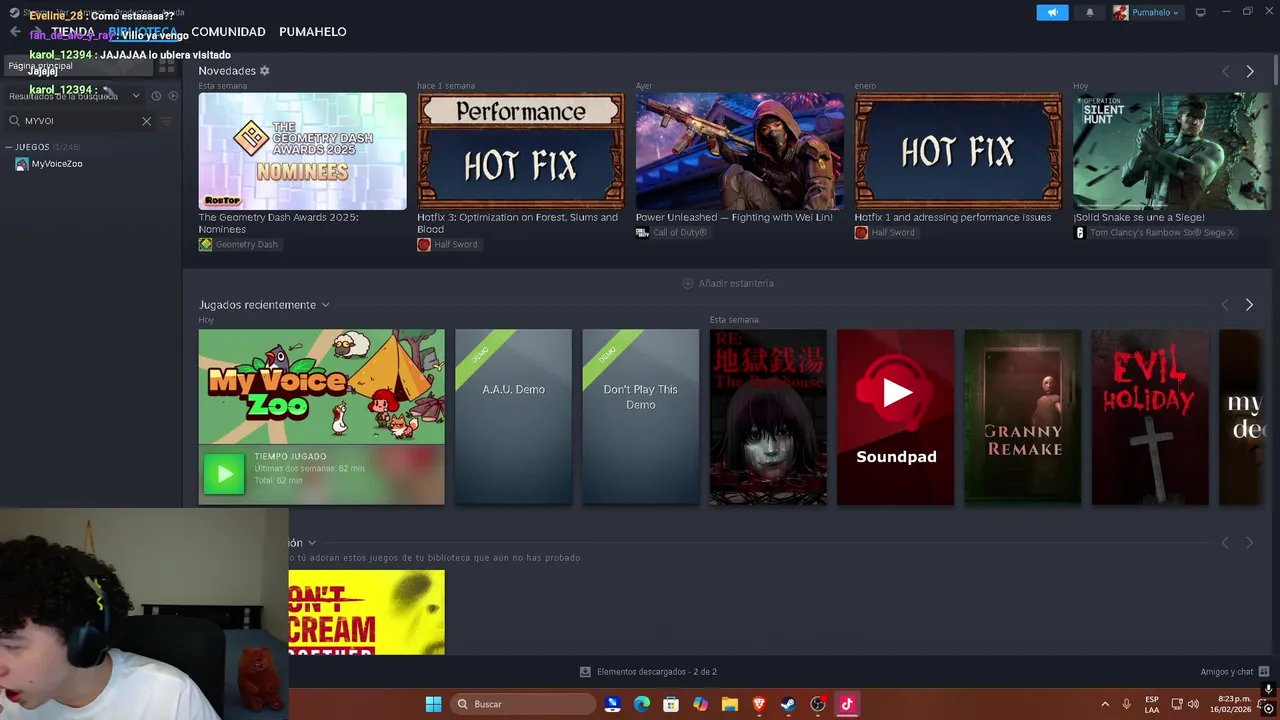
Task: Open Don't Play This Demo tile
Action: (641, 417)
